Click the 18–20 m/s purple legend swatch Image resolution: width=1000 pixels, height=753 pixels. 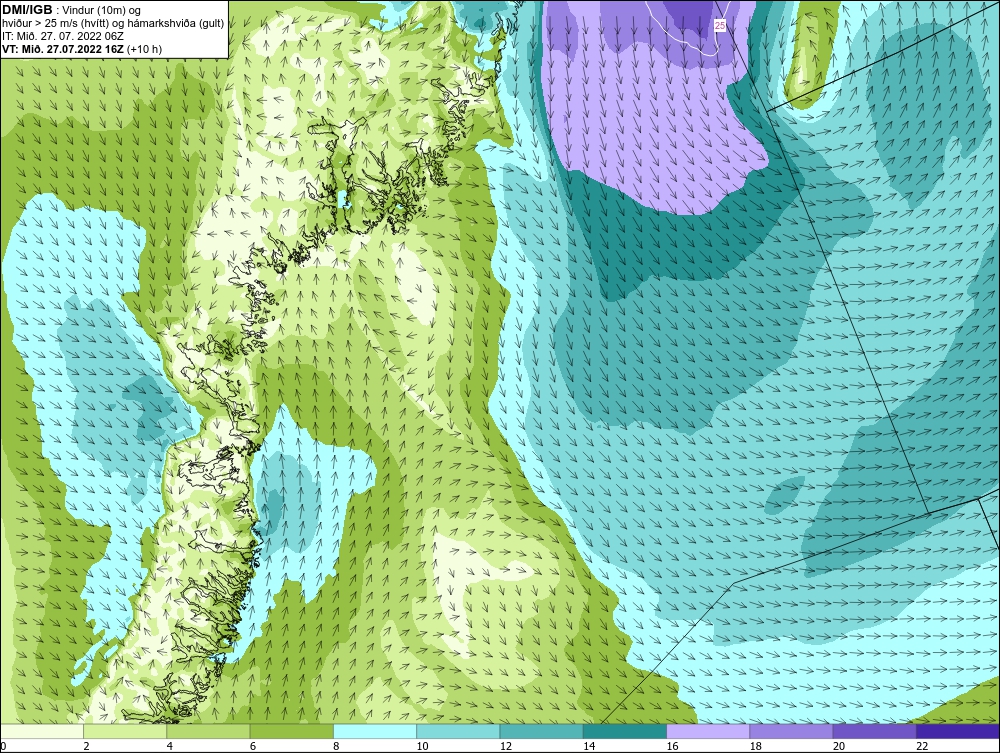[x=791, y=731]
